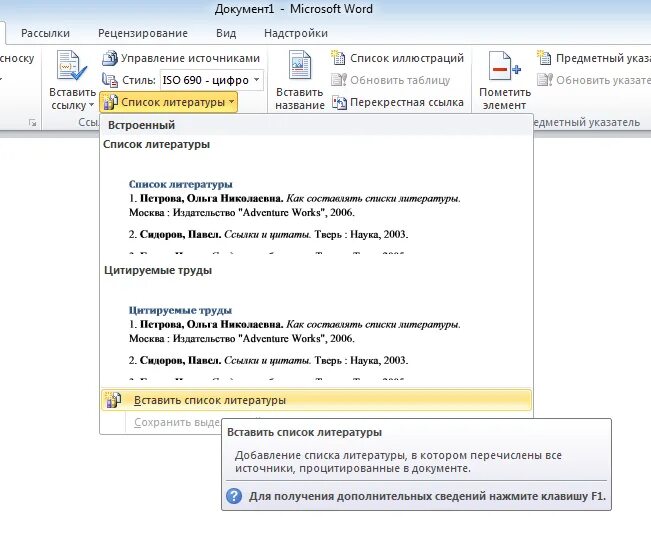Expand the Вставить ссылку dropdown arrow
The height and width of the screenshot is (536, 651).
point(91,105)
